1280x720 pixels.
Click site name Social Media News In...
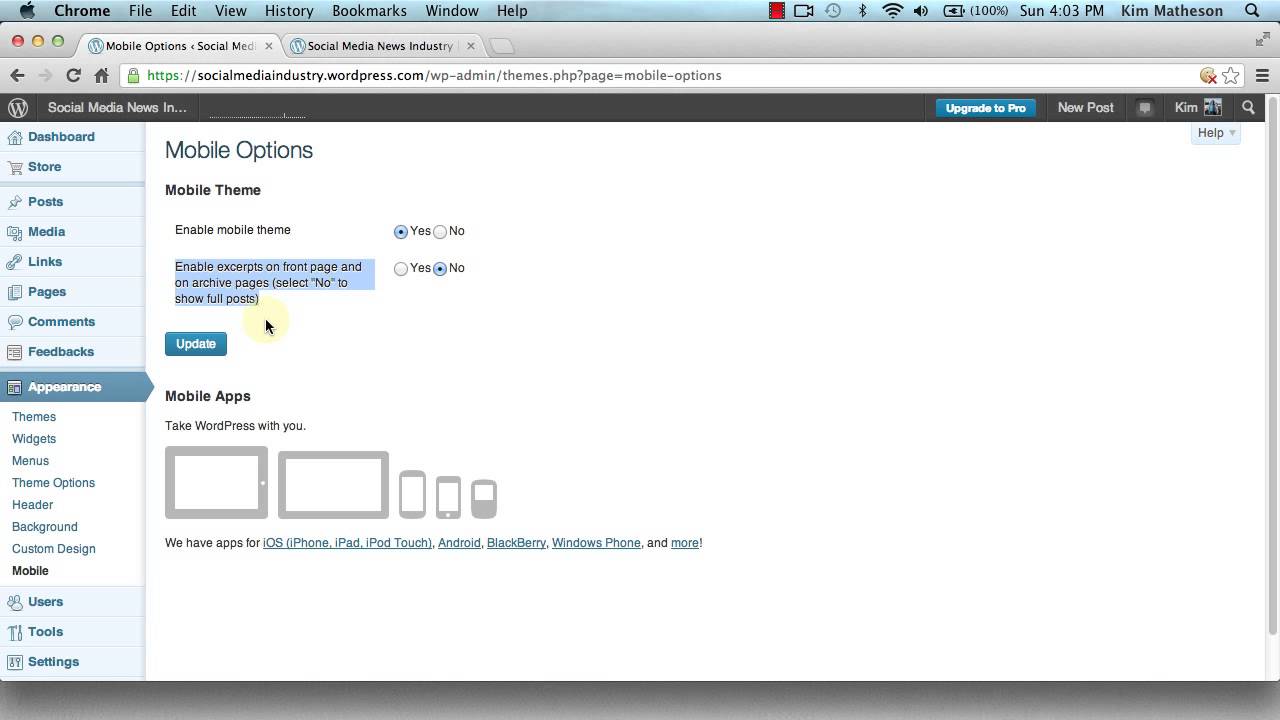tap(117, 108)
